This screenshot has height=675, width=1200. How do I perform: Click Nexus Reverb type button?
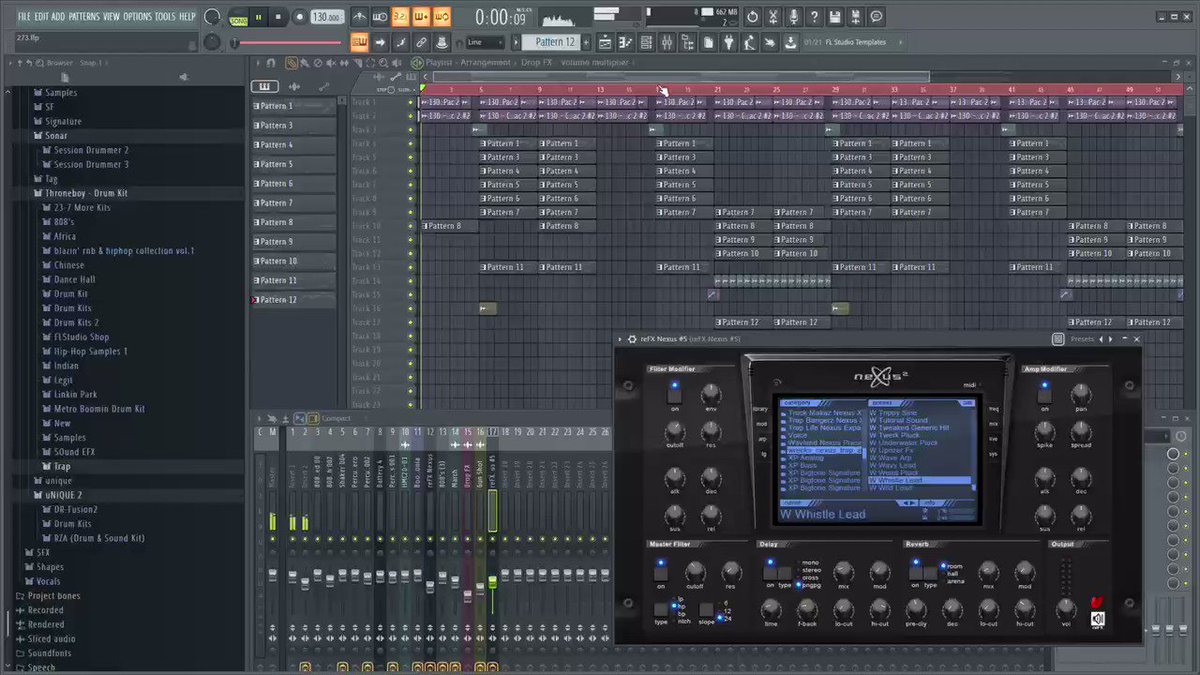[931, 573]
